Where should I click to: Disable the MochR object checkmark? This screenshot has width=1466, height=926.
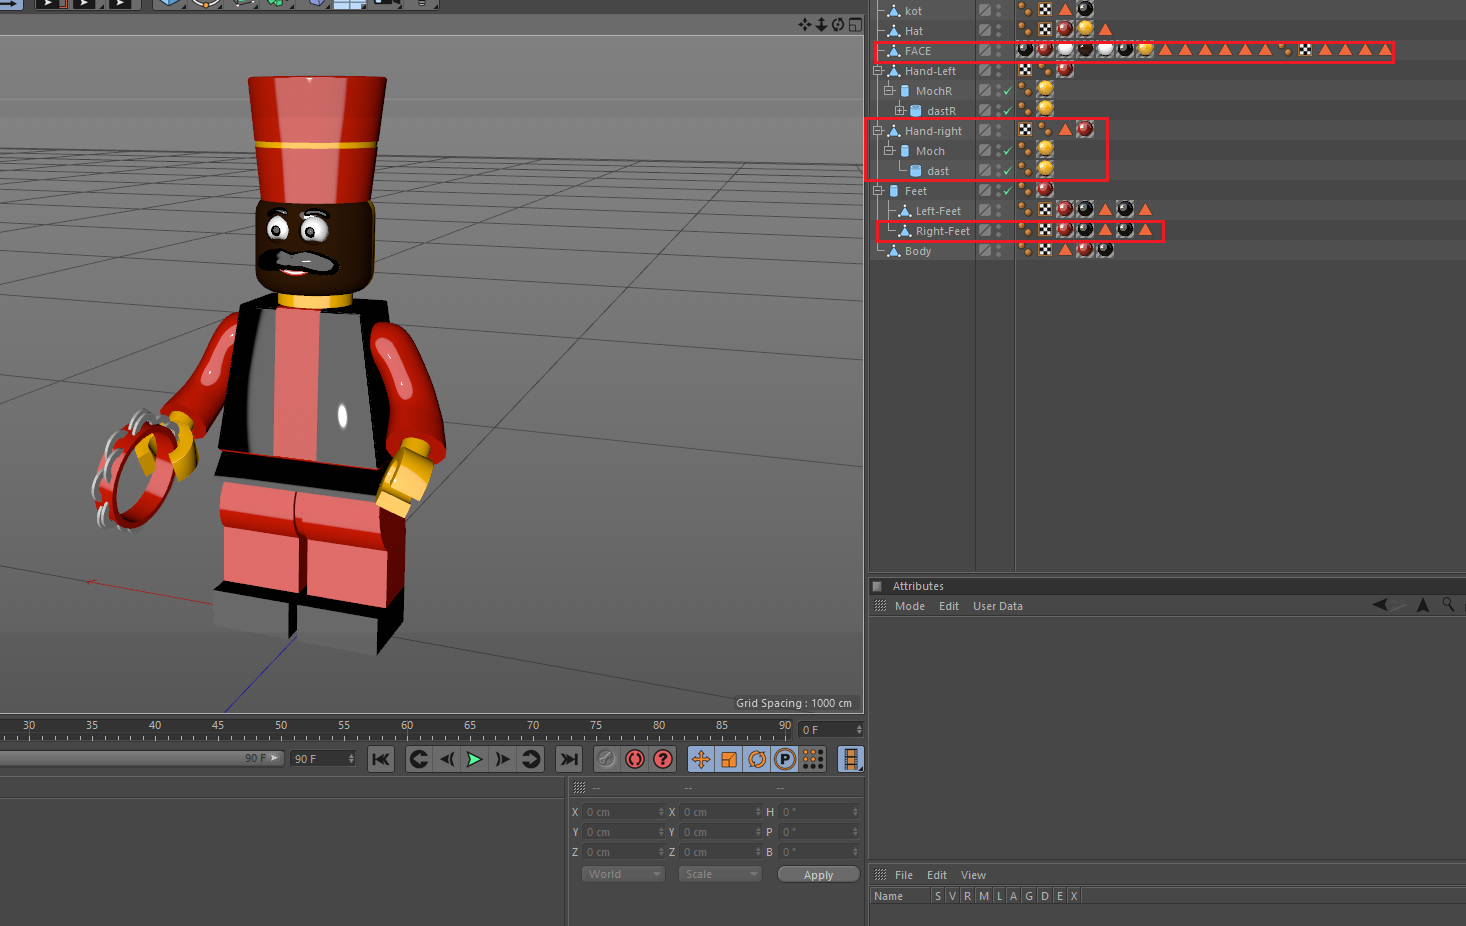1007,91
